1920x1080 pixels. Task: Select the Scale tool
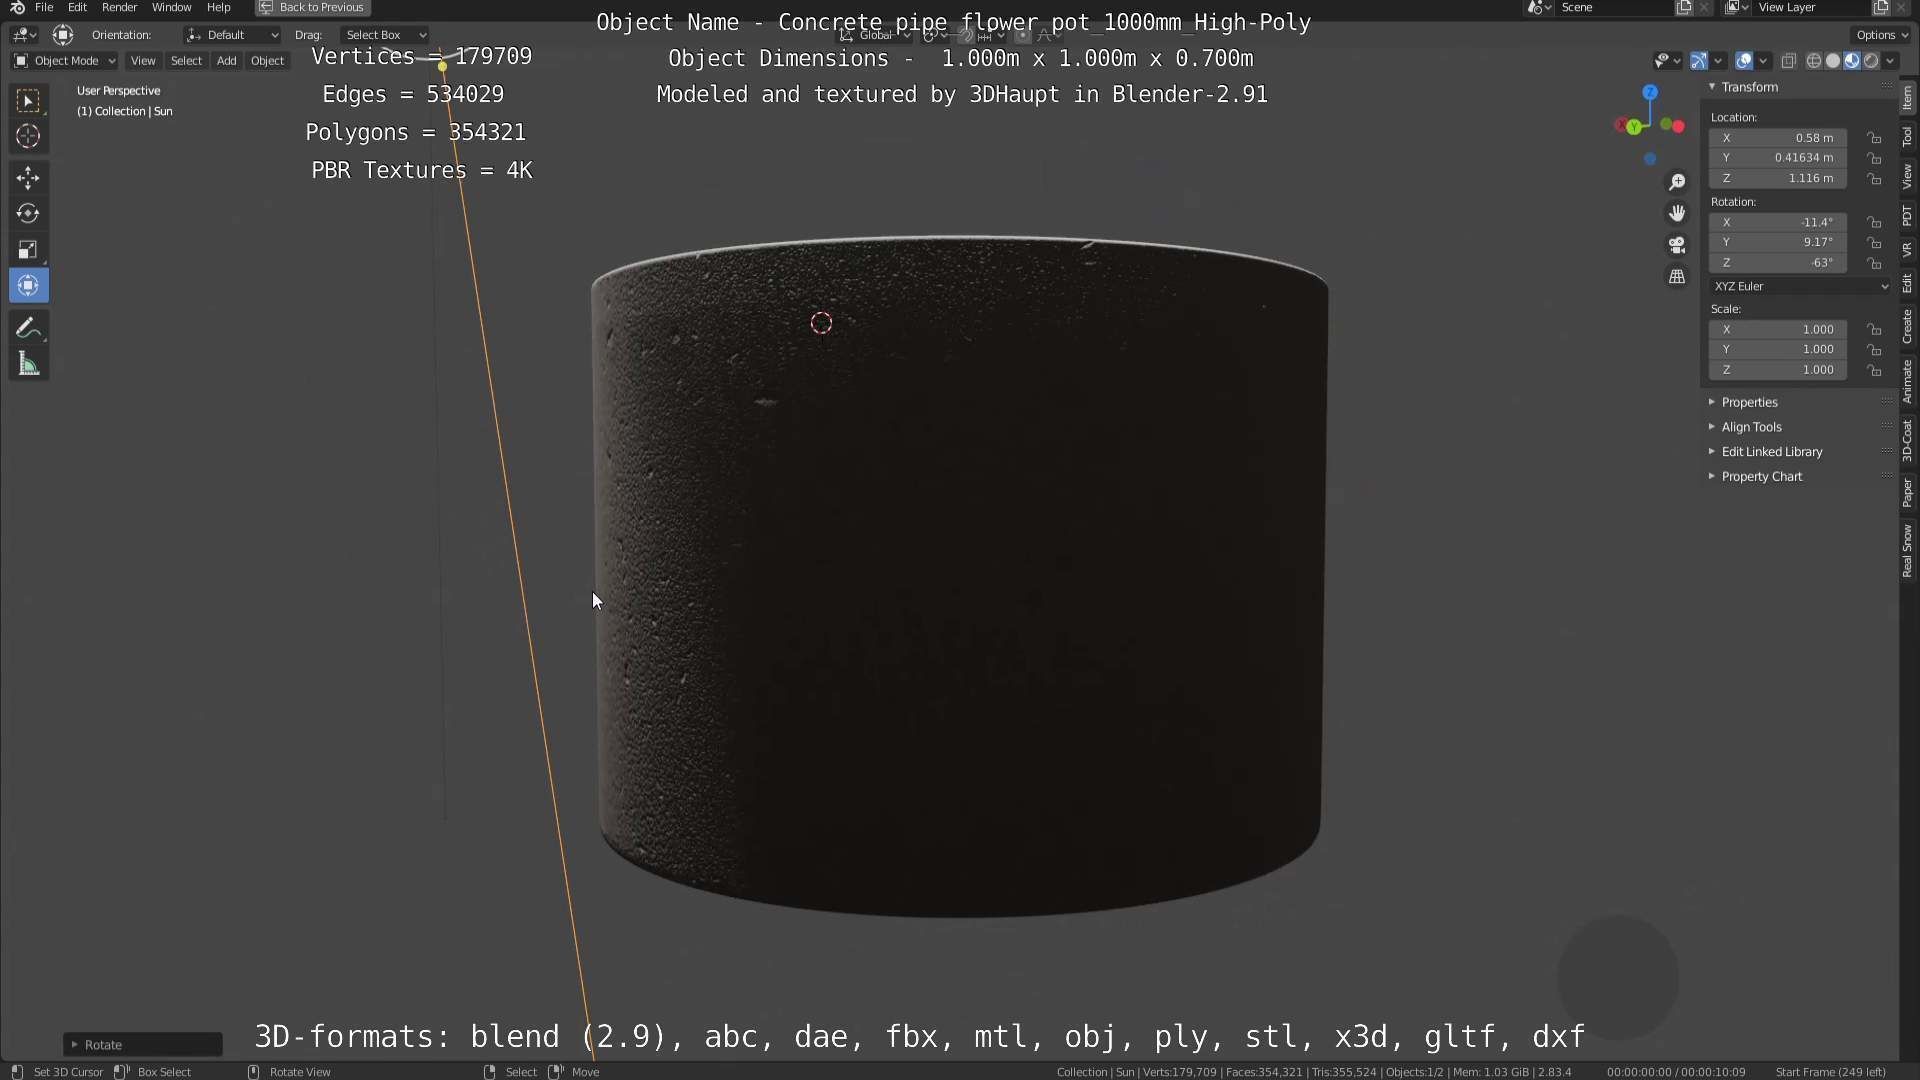coord(28,249)
